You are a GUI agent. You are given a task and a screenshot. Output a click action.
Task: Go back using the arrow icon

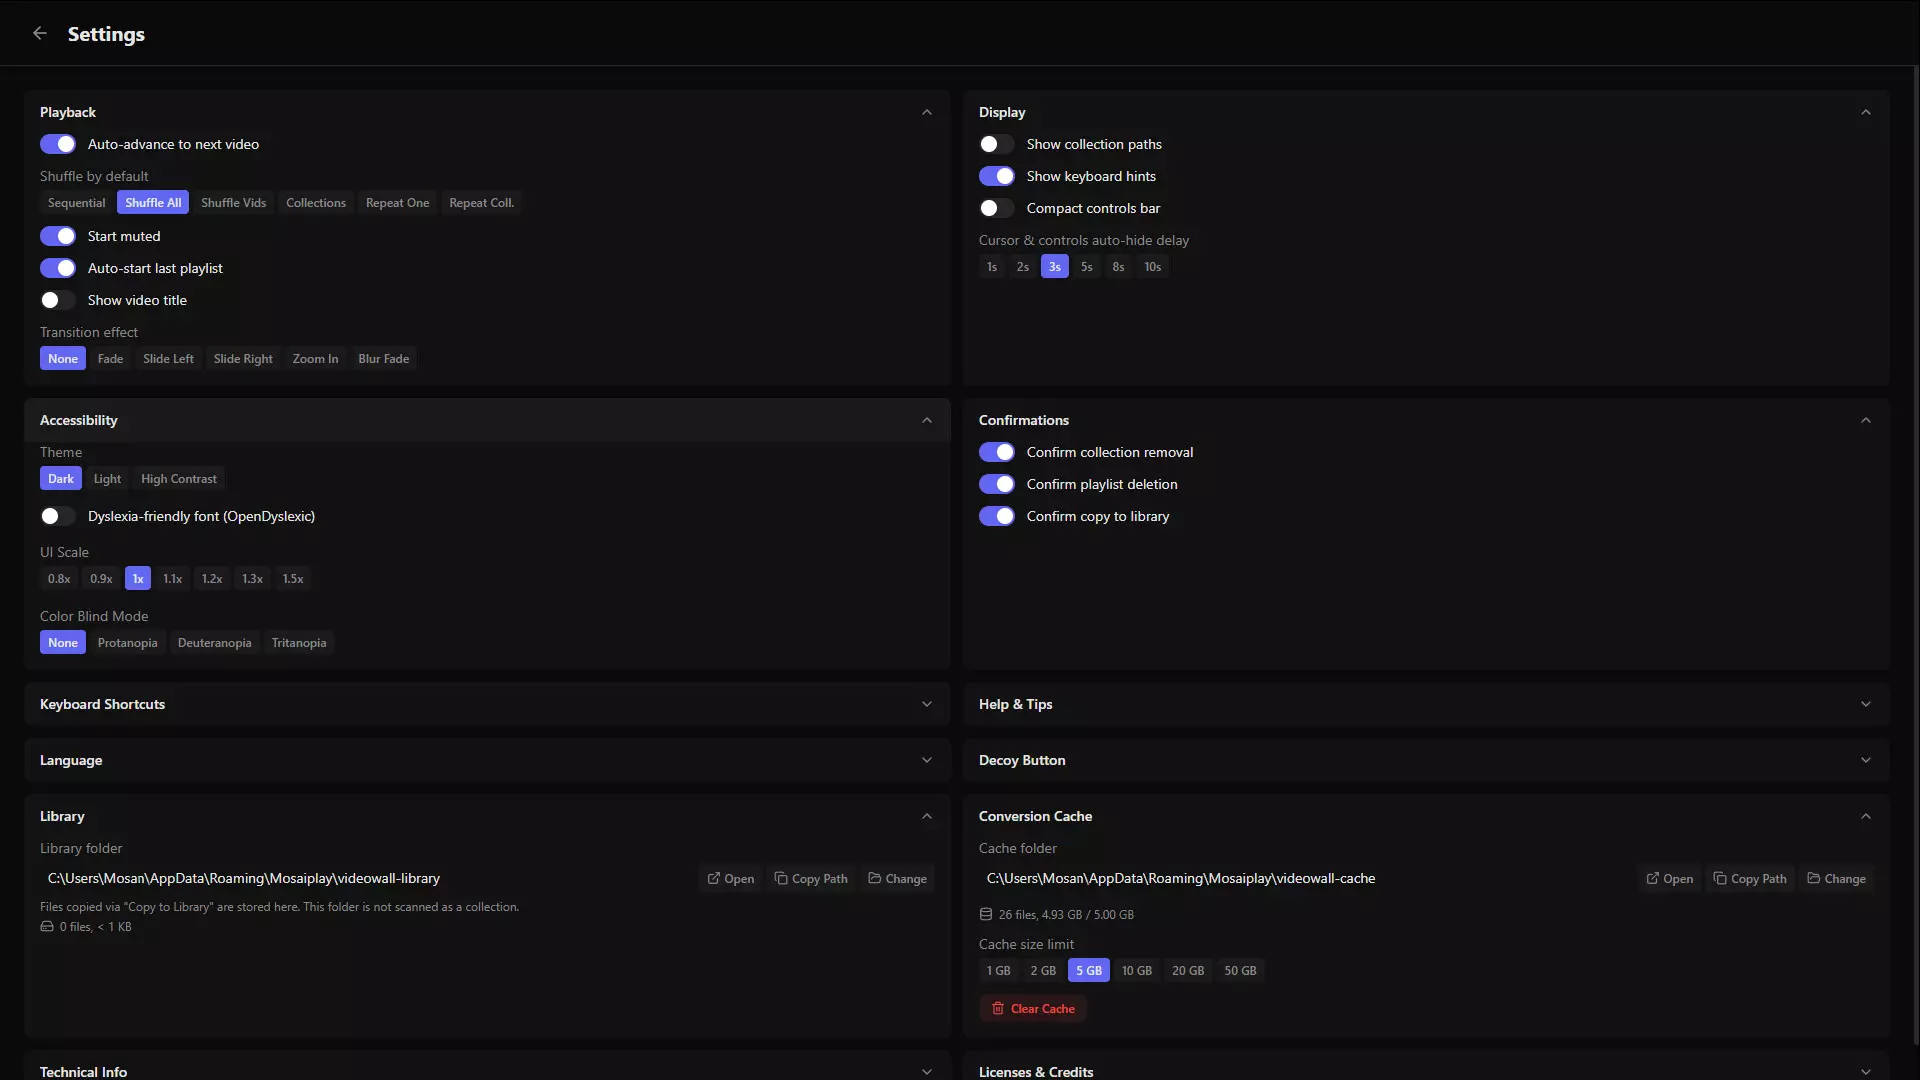click(x=40, y=33)
